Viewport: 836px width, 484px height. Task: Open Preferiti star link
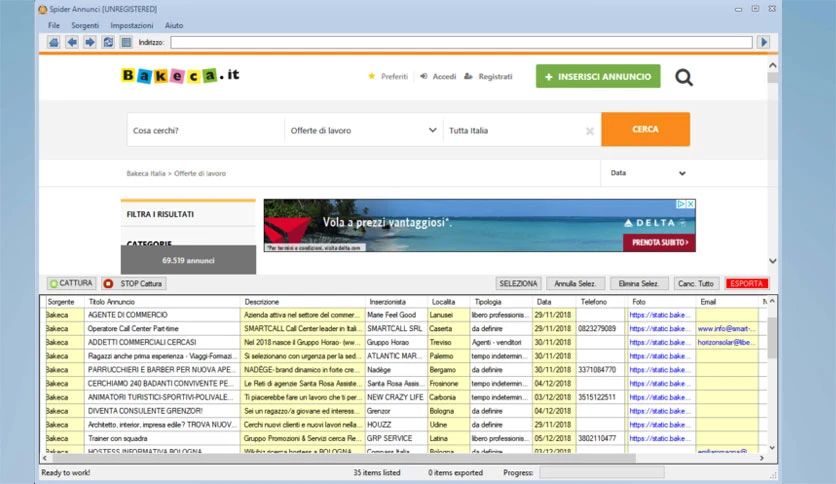coord(388,76)
